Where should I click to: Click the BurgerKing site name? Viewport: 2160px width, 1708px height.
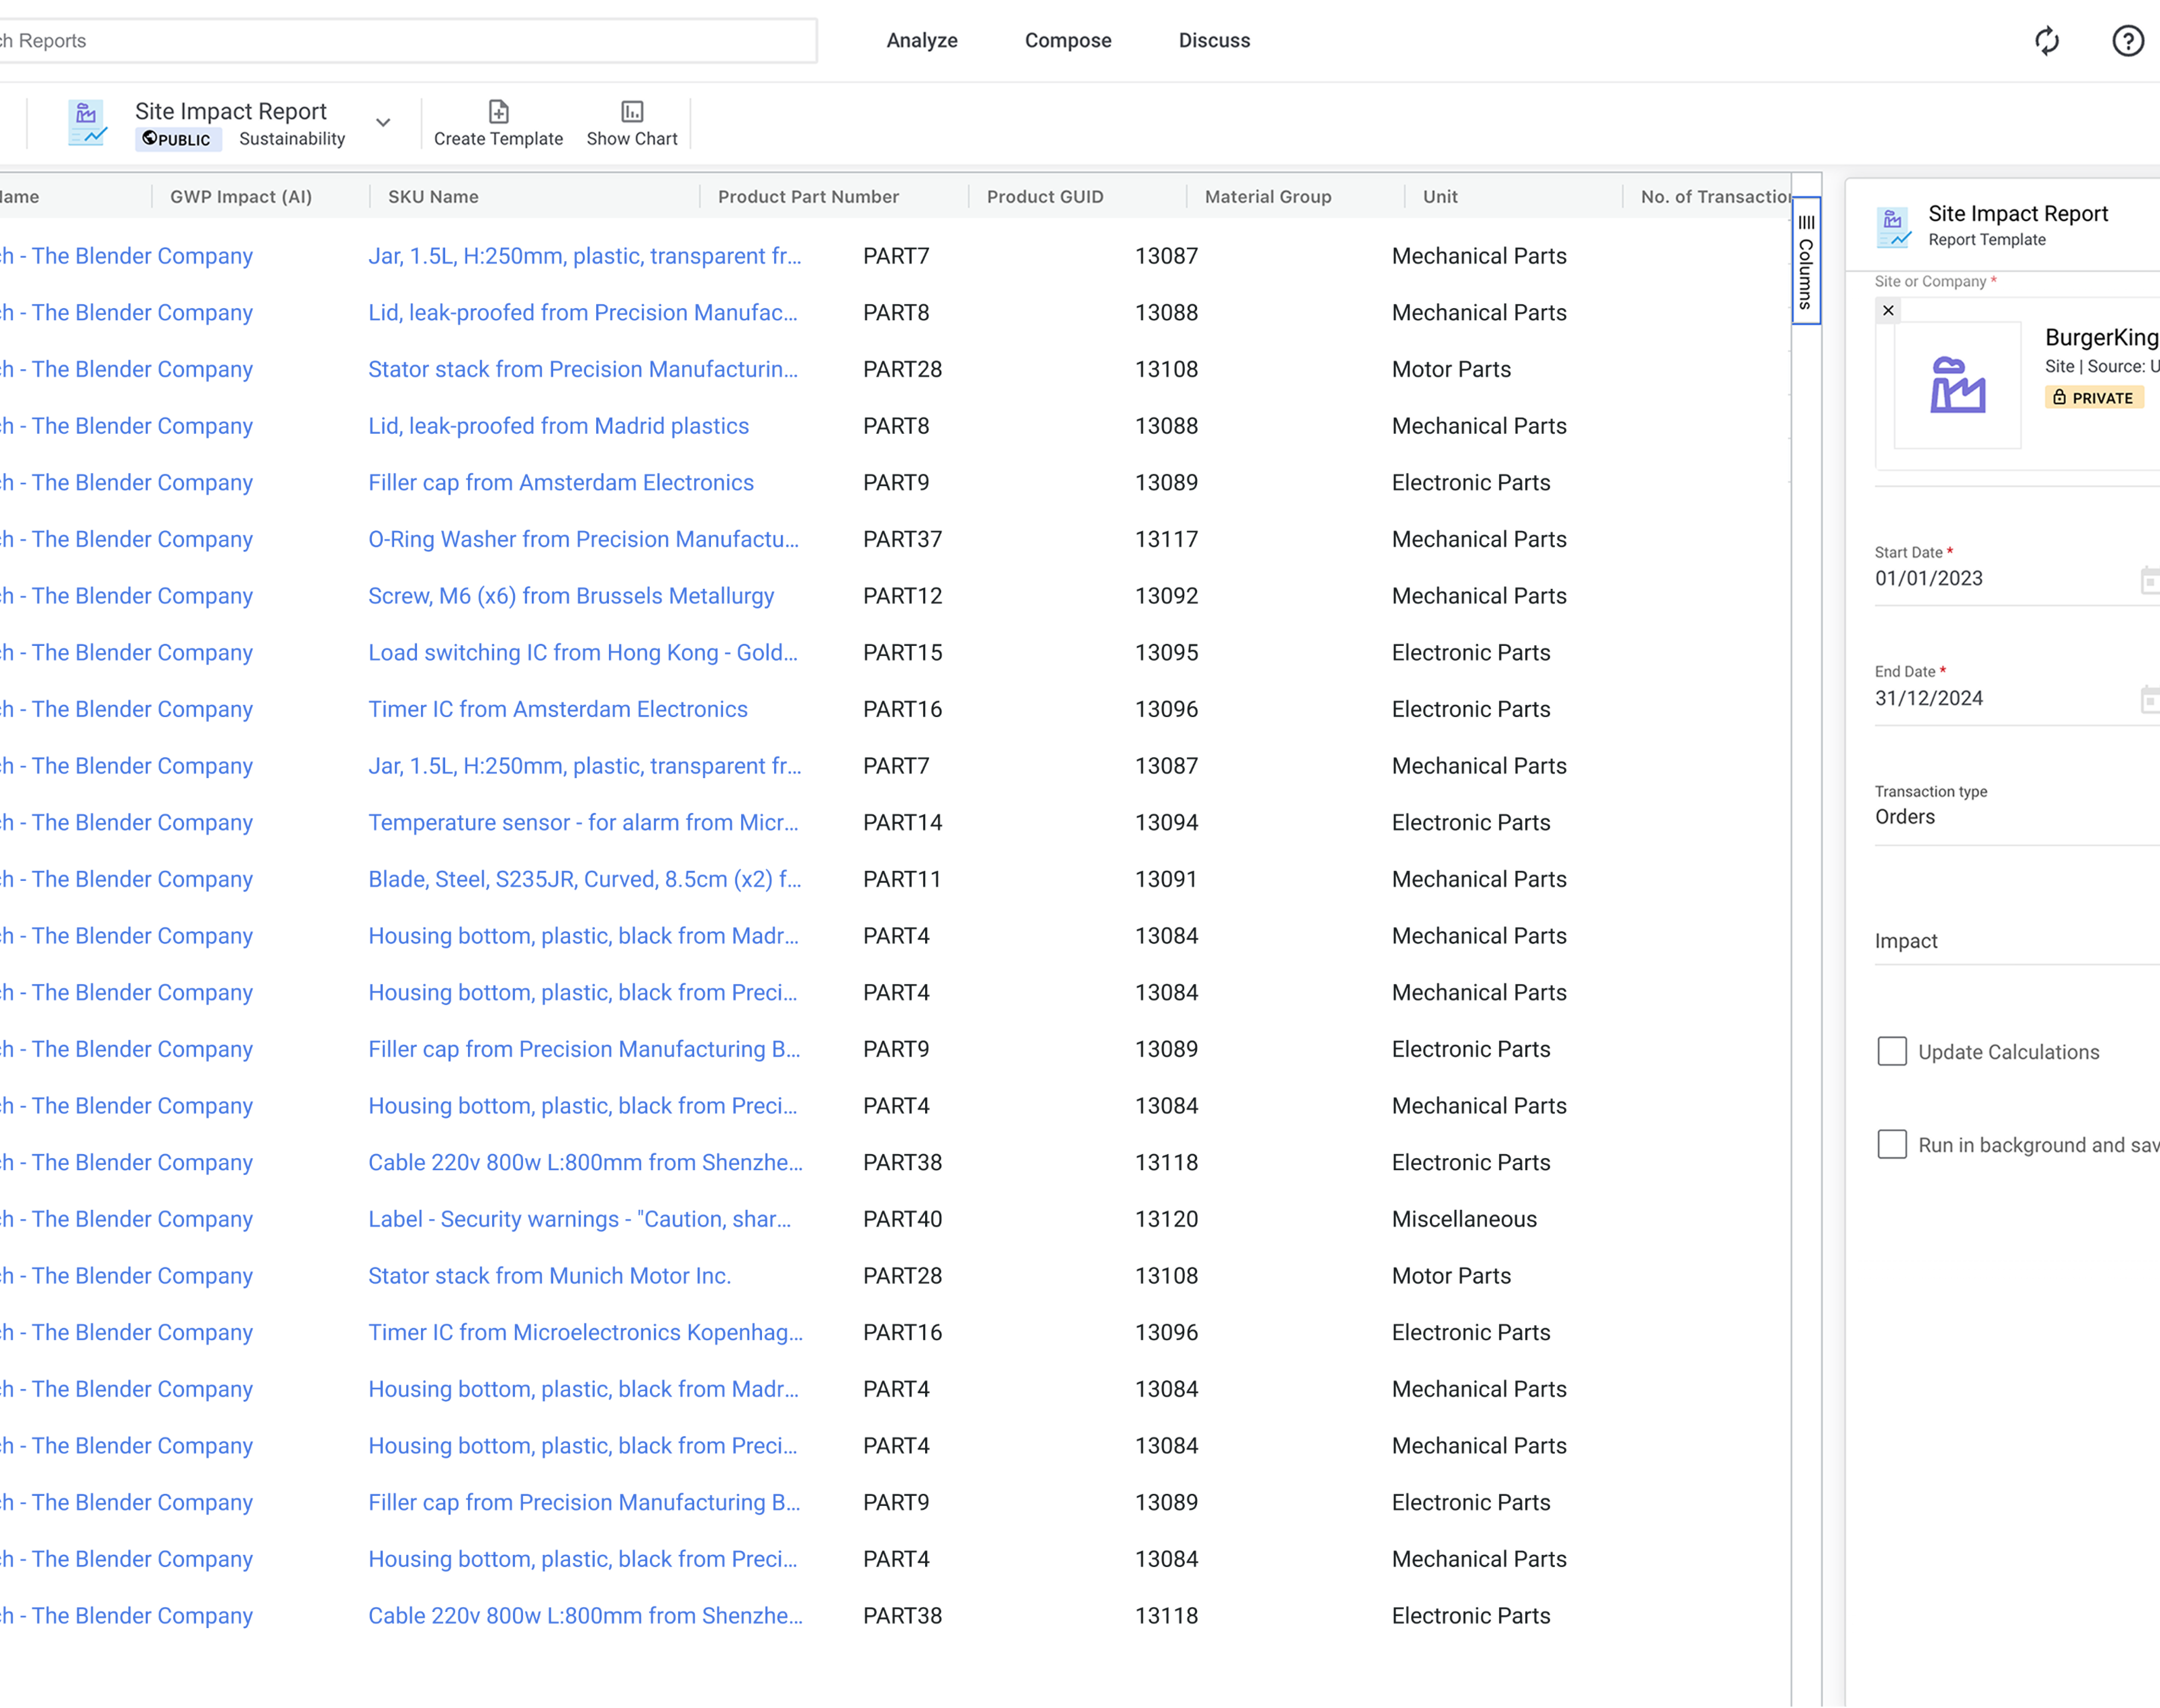[x=2102, y=338]
